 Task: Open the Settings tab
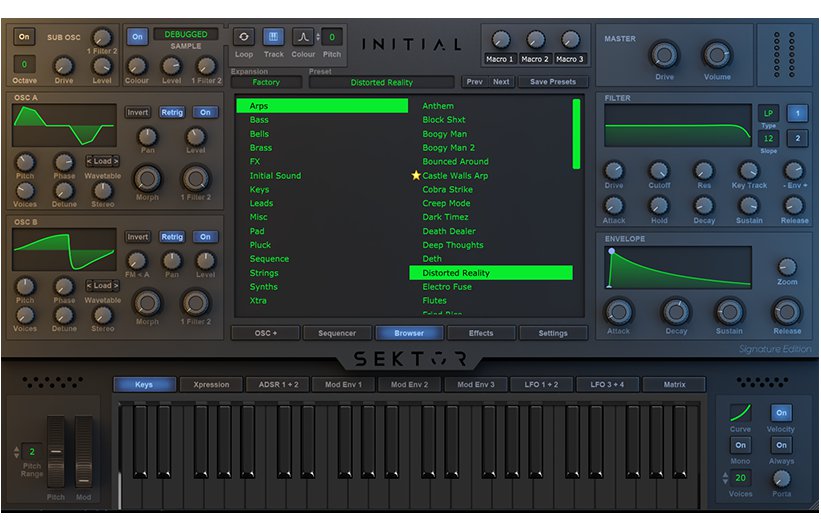[553, 333]
